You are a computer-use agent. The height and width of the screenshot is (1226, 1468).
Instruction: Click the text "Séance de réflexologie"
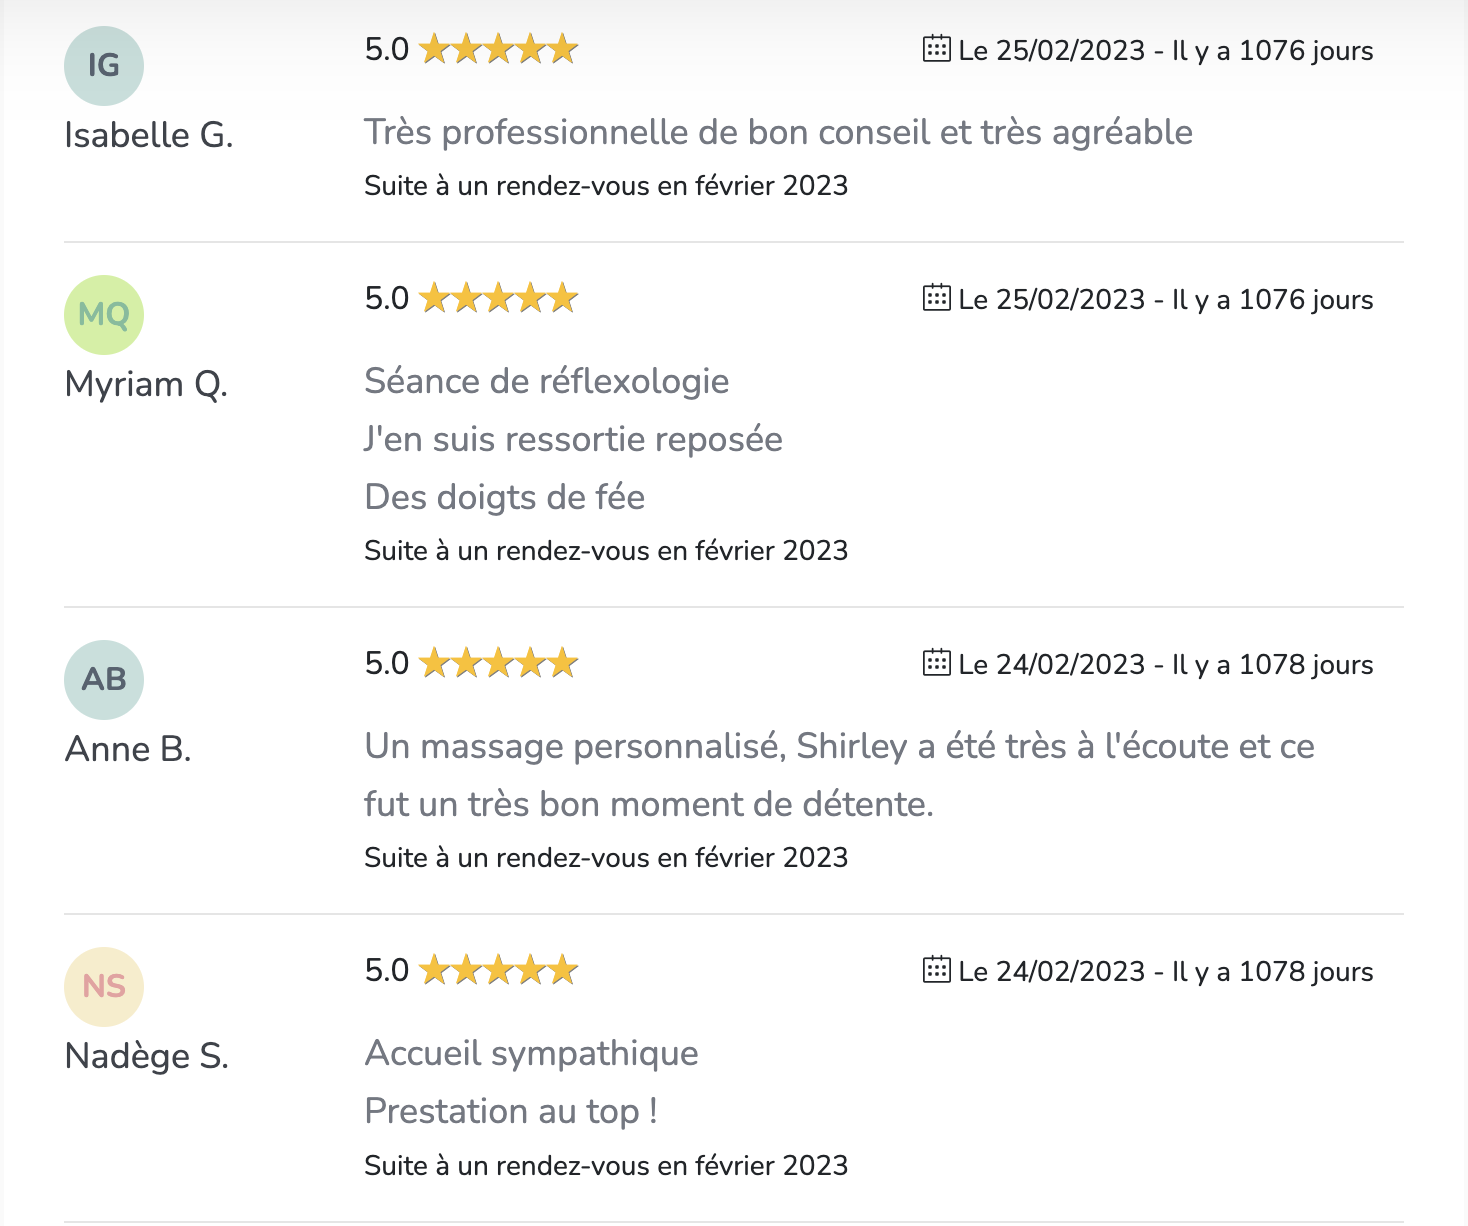click(x=546, y=381)
